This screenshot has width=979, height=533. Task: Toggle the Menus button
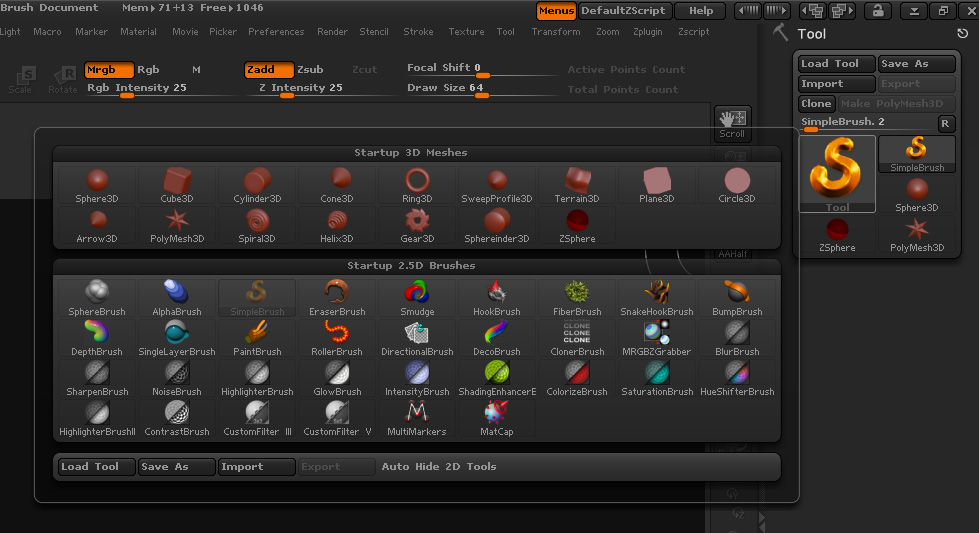(556, 11)
